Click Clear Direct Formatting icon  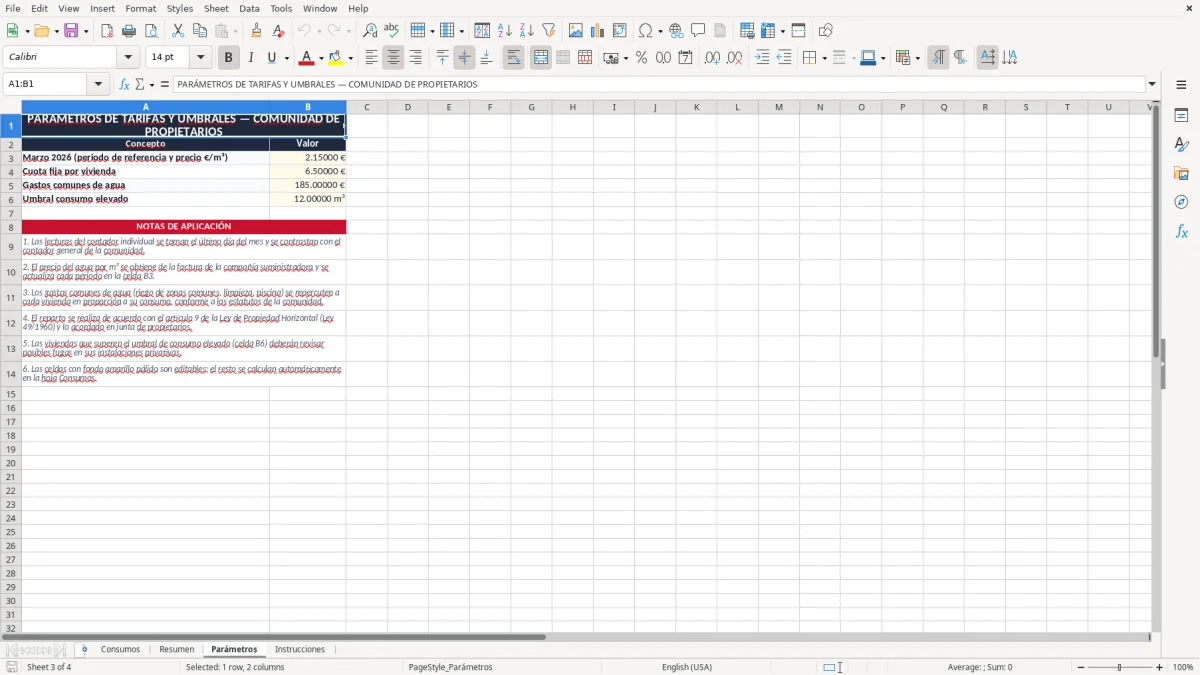pos(278,31)
